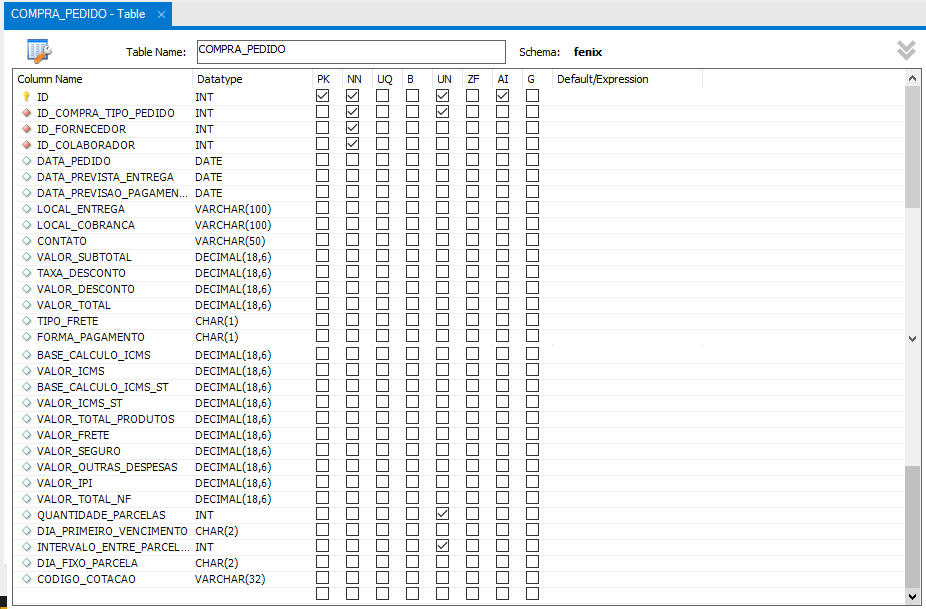Click the Default/Expression column header
Image resolution: width=926 pixels, height=609 pixels.
click(x=602, y=79)
